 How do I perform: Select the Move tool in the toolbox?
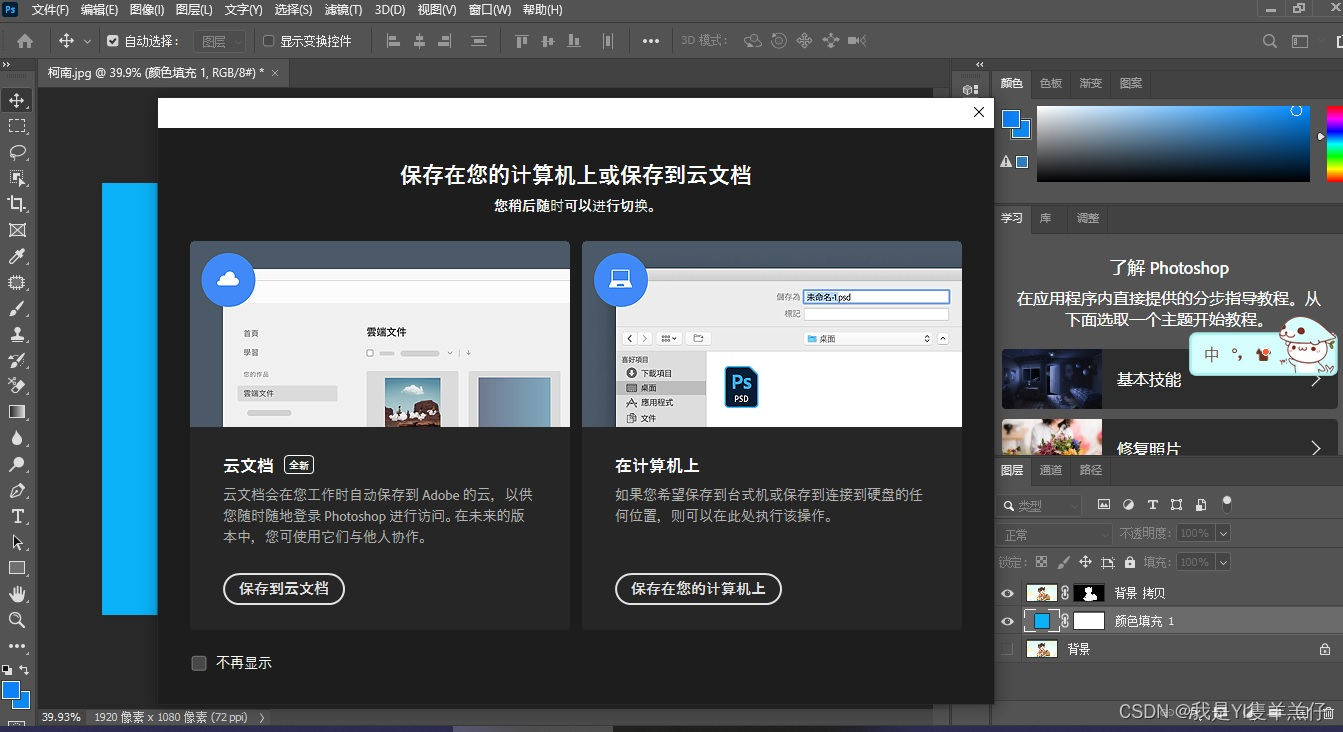pyautogui.click(x=17, y=100)
